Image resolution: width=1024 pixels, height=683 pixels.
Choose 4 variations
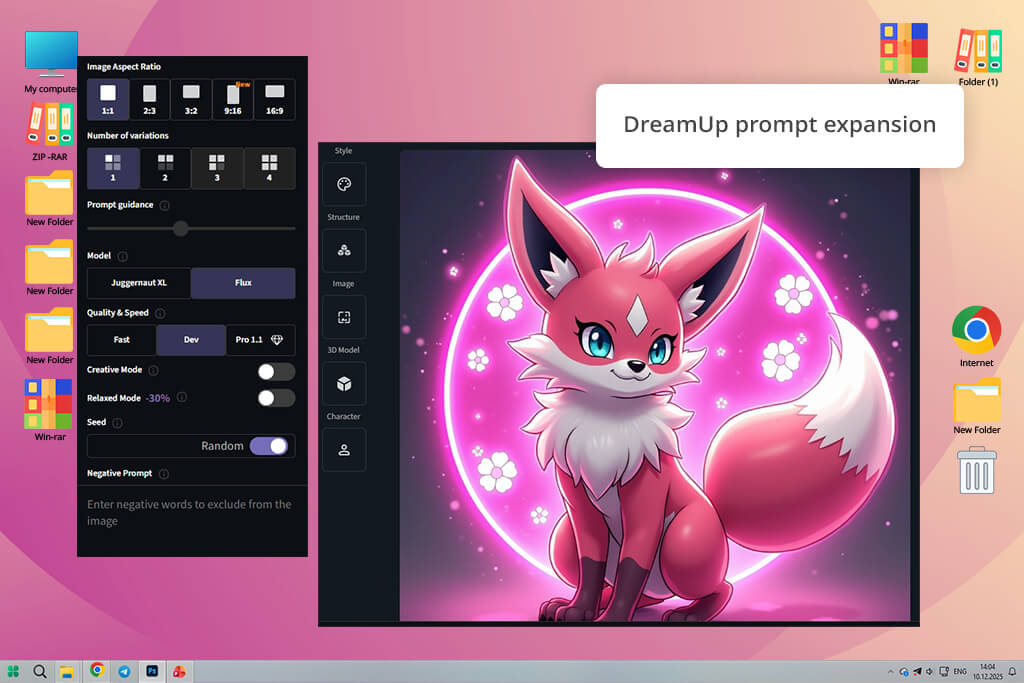coord(269,168)
